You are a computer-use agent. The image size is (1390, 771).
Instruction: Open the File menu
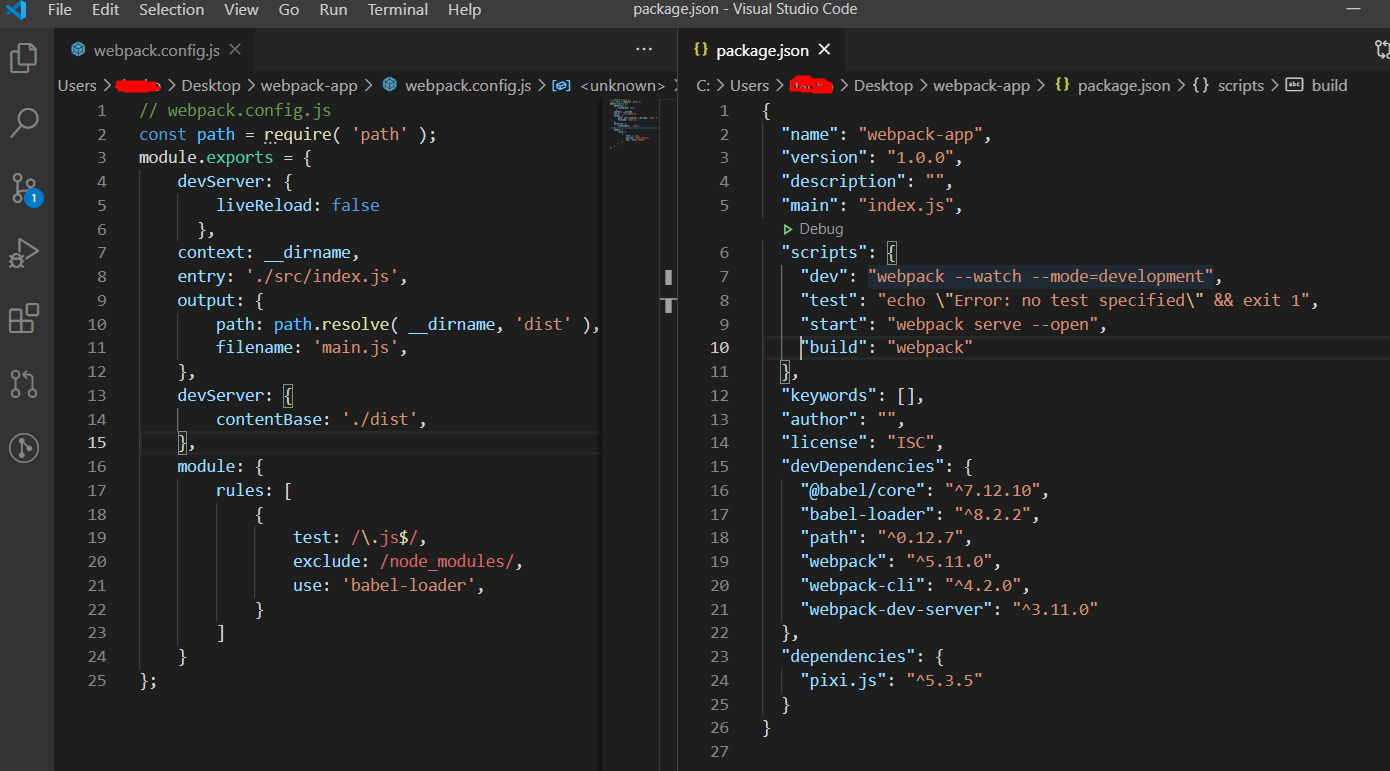point(60,10)
